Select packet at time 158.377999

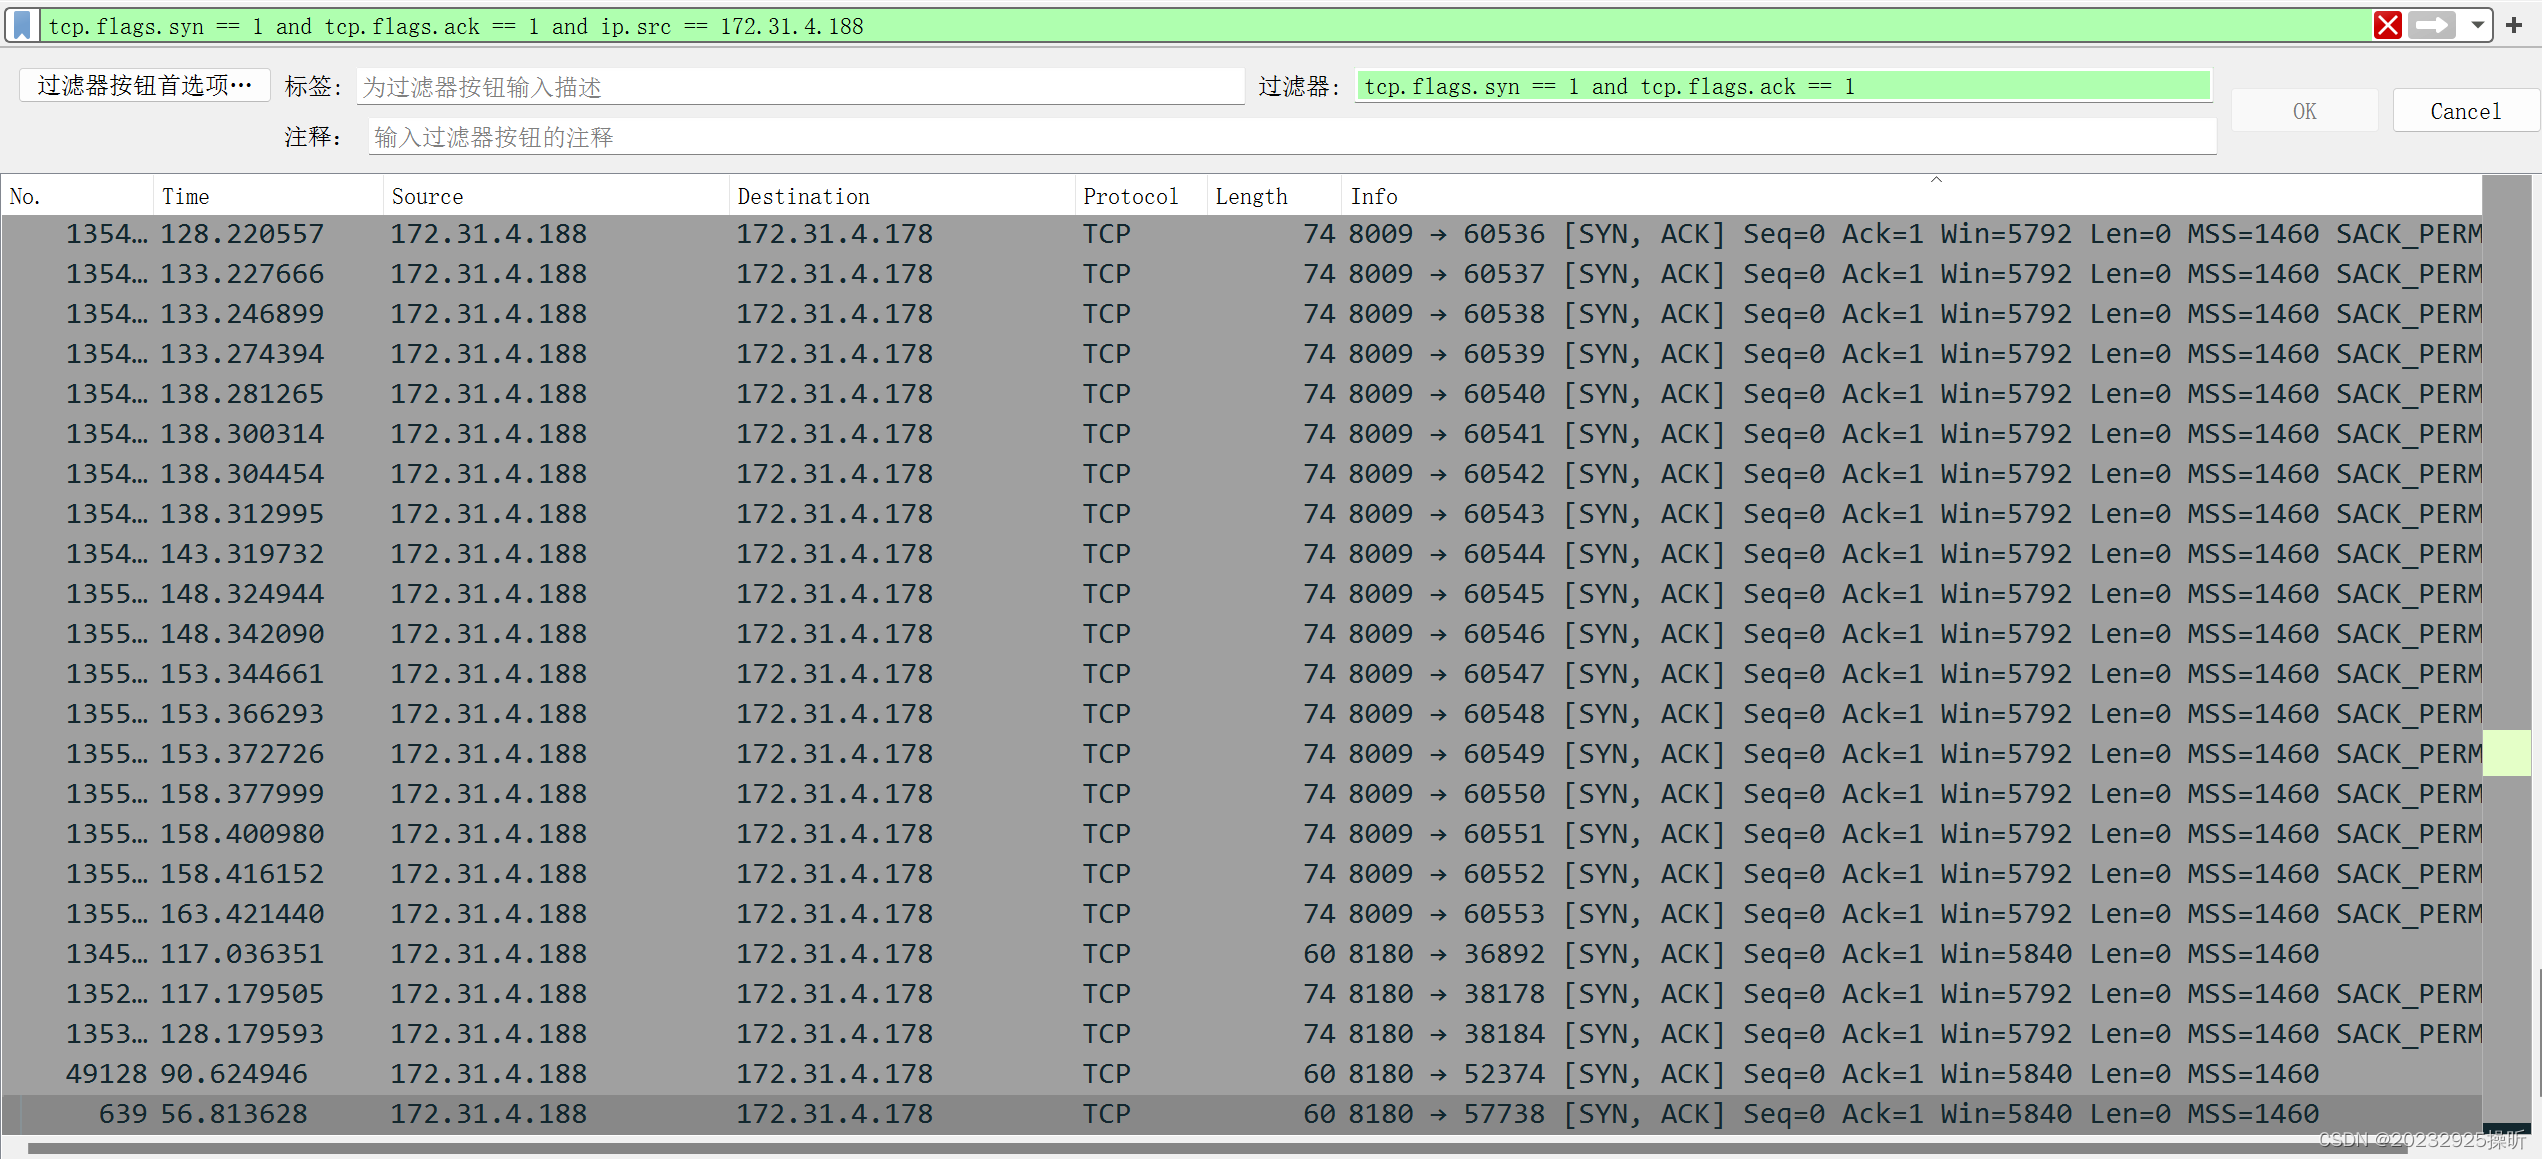pyautogui.click(x=1241, y=794)
